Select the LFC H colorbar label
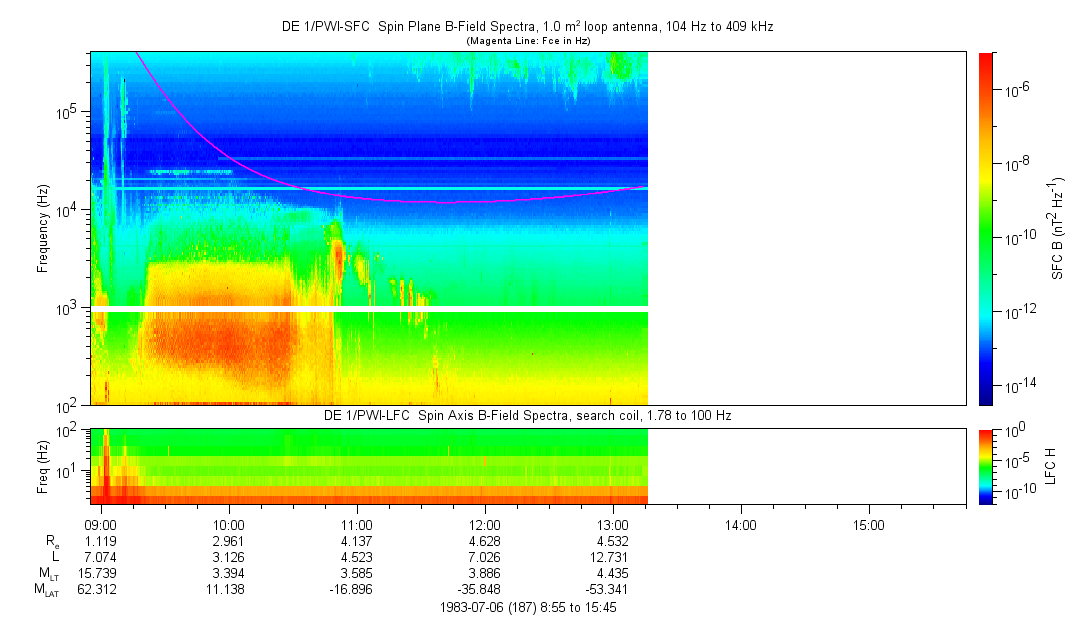This screenshot has width=1083, height=620. (x=1051, y=466)
